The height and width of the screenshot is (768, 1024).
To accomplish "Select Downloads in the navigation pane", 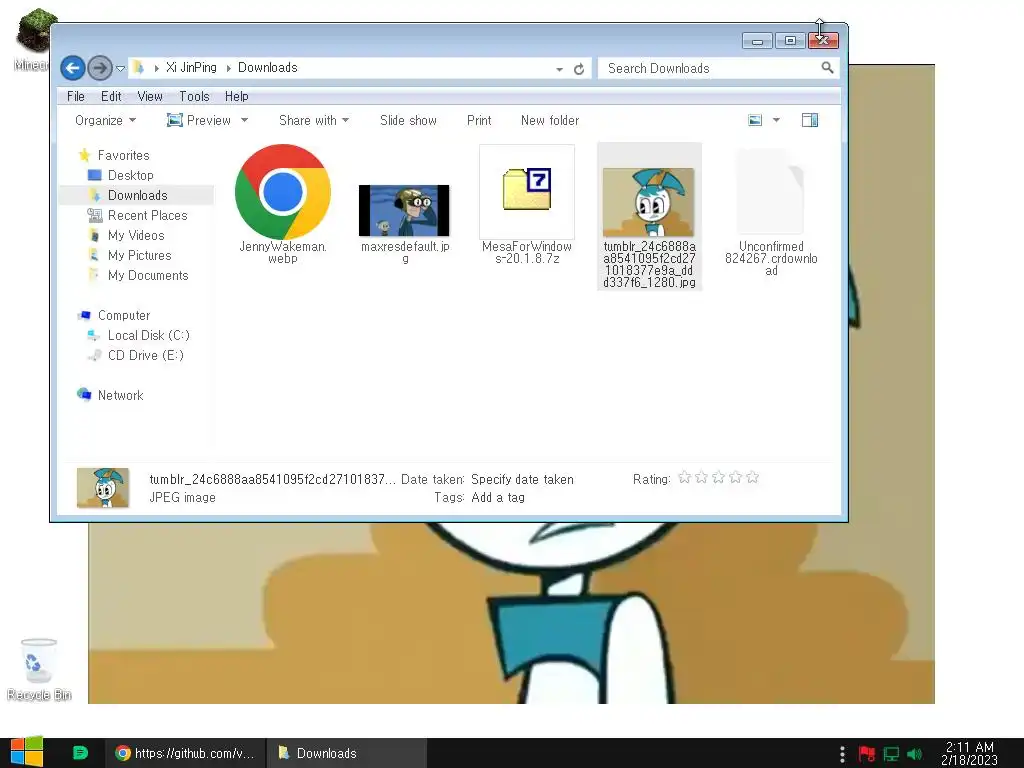I will (x=137, y=195).
